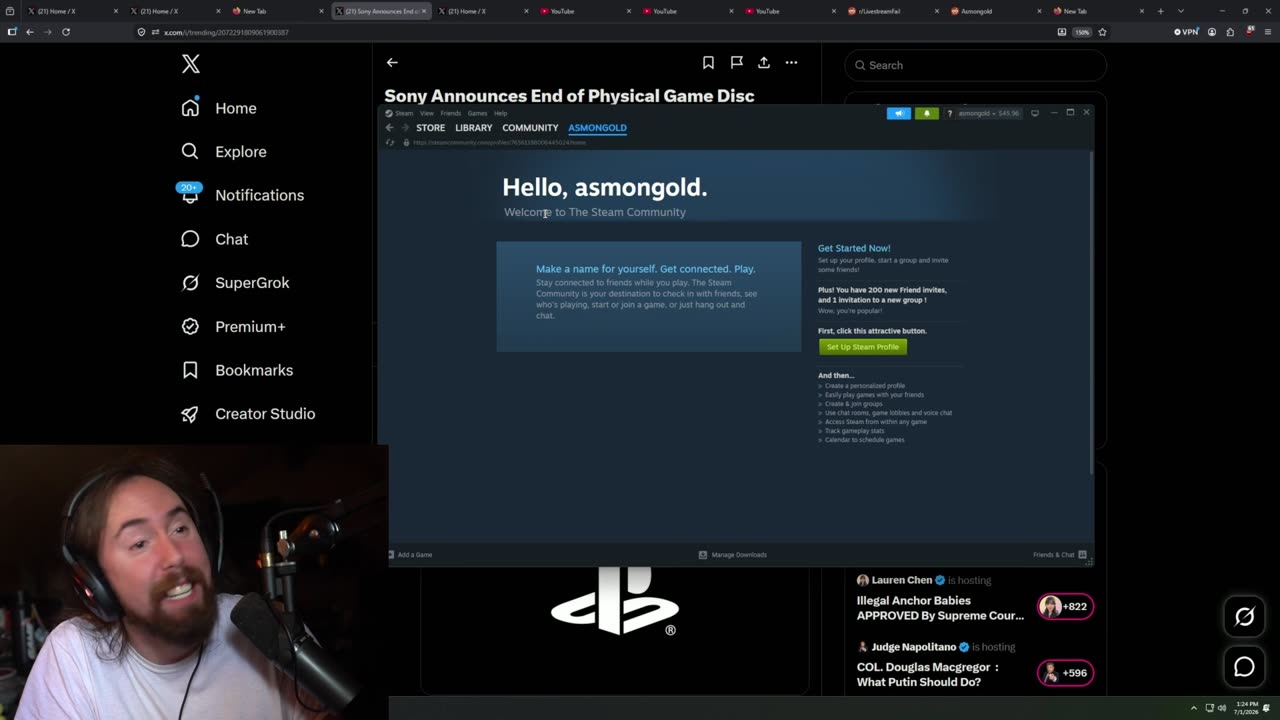This screenshot has width=1280, height=720.
Task: Click Add a Game in Steam footer
Action: (x=410, y=555)
